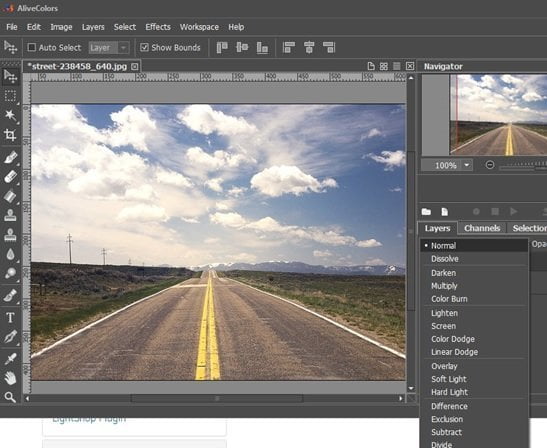Screen dimensions: 547x448
Task: Select the Blur droplet tool
Action: pos(10,254)
